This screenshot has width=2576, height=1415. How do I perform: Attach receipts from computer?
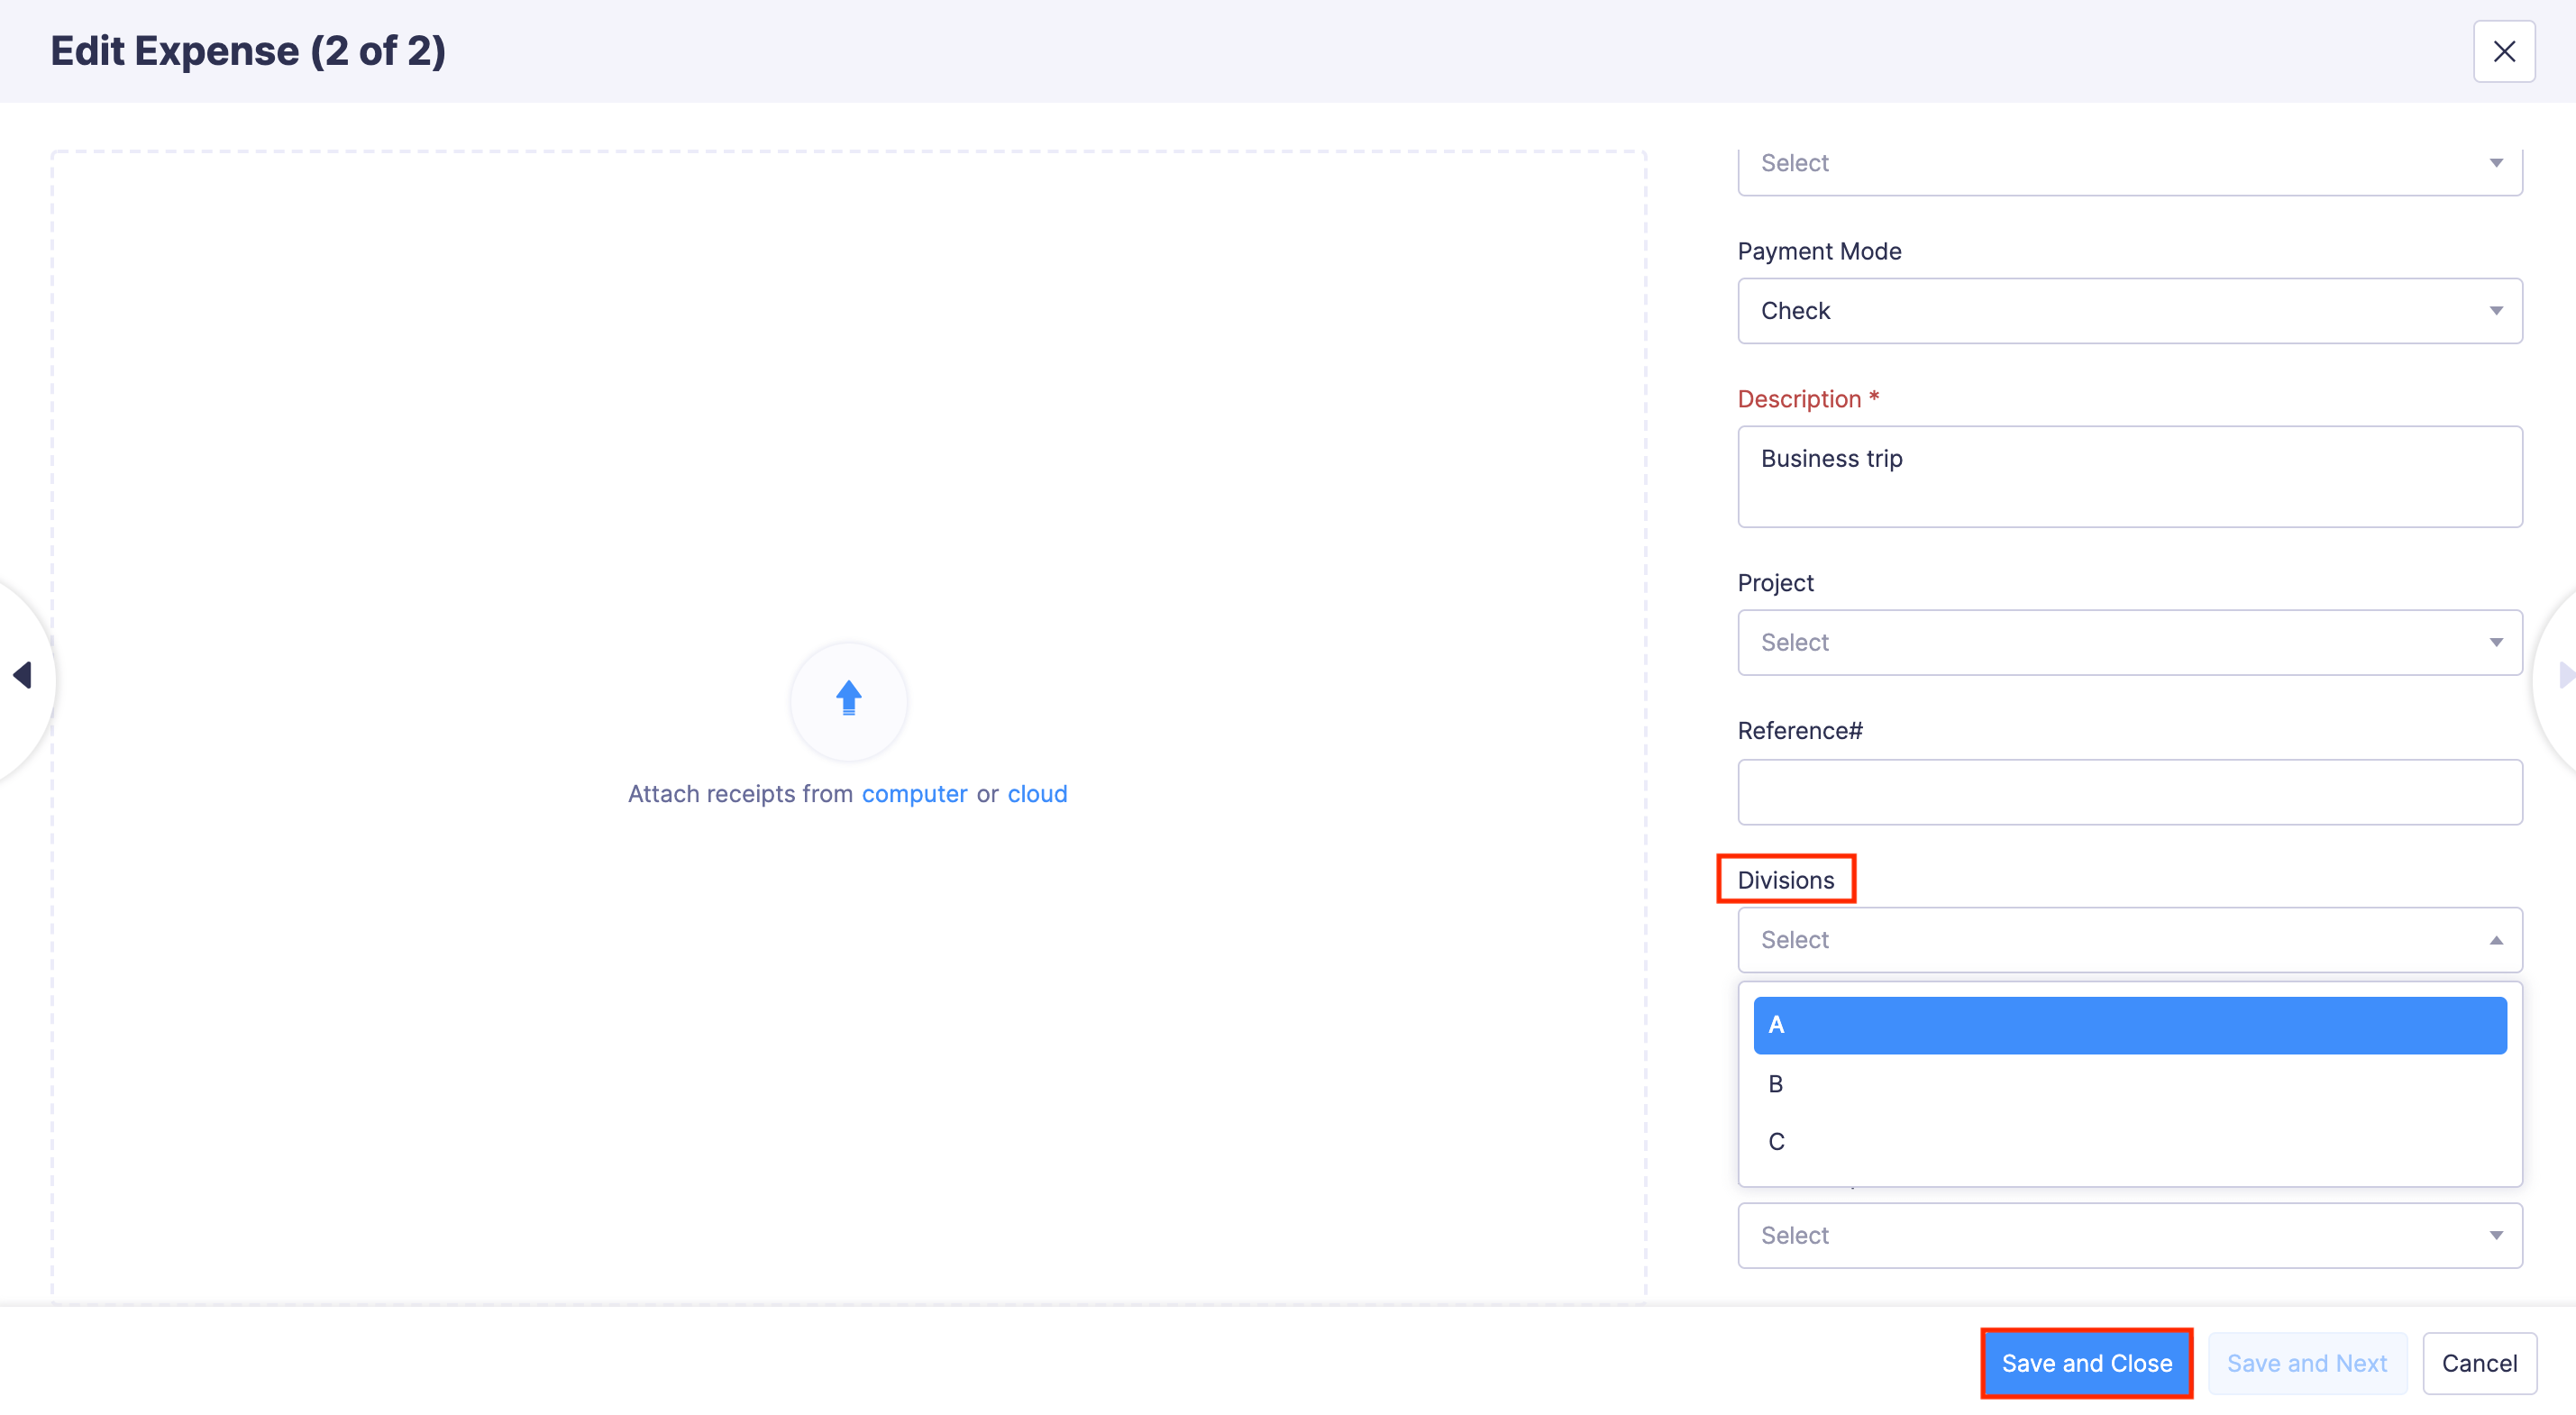[913, 793]
